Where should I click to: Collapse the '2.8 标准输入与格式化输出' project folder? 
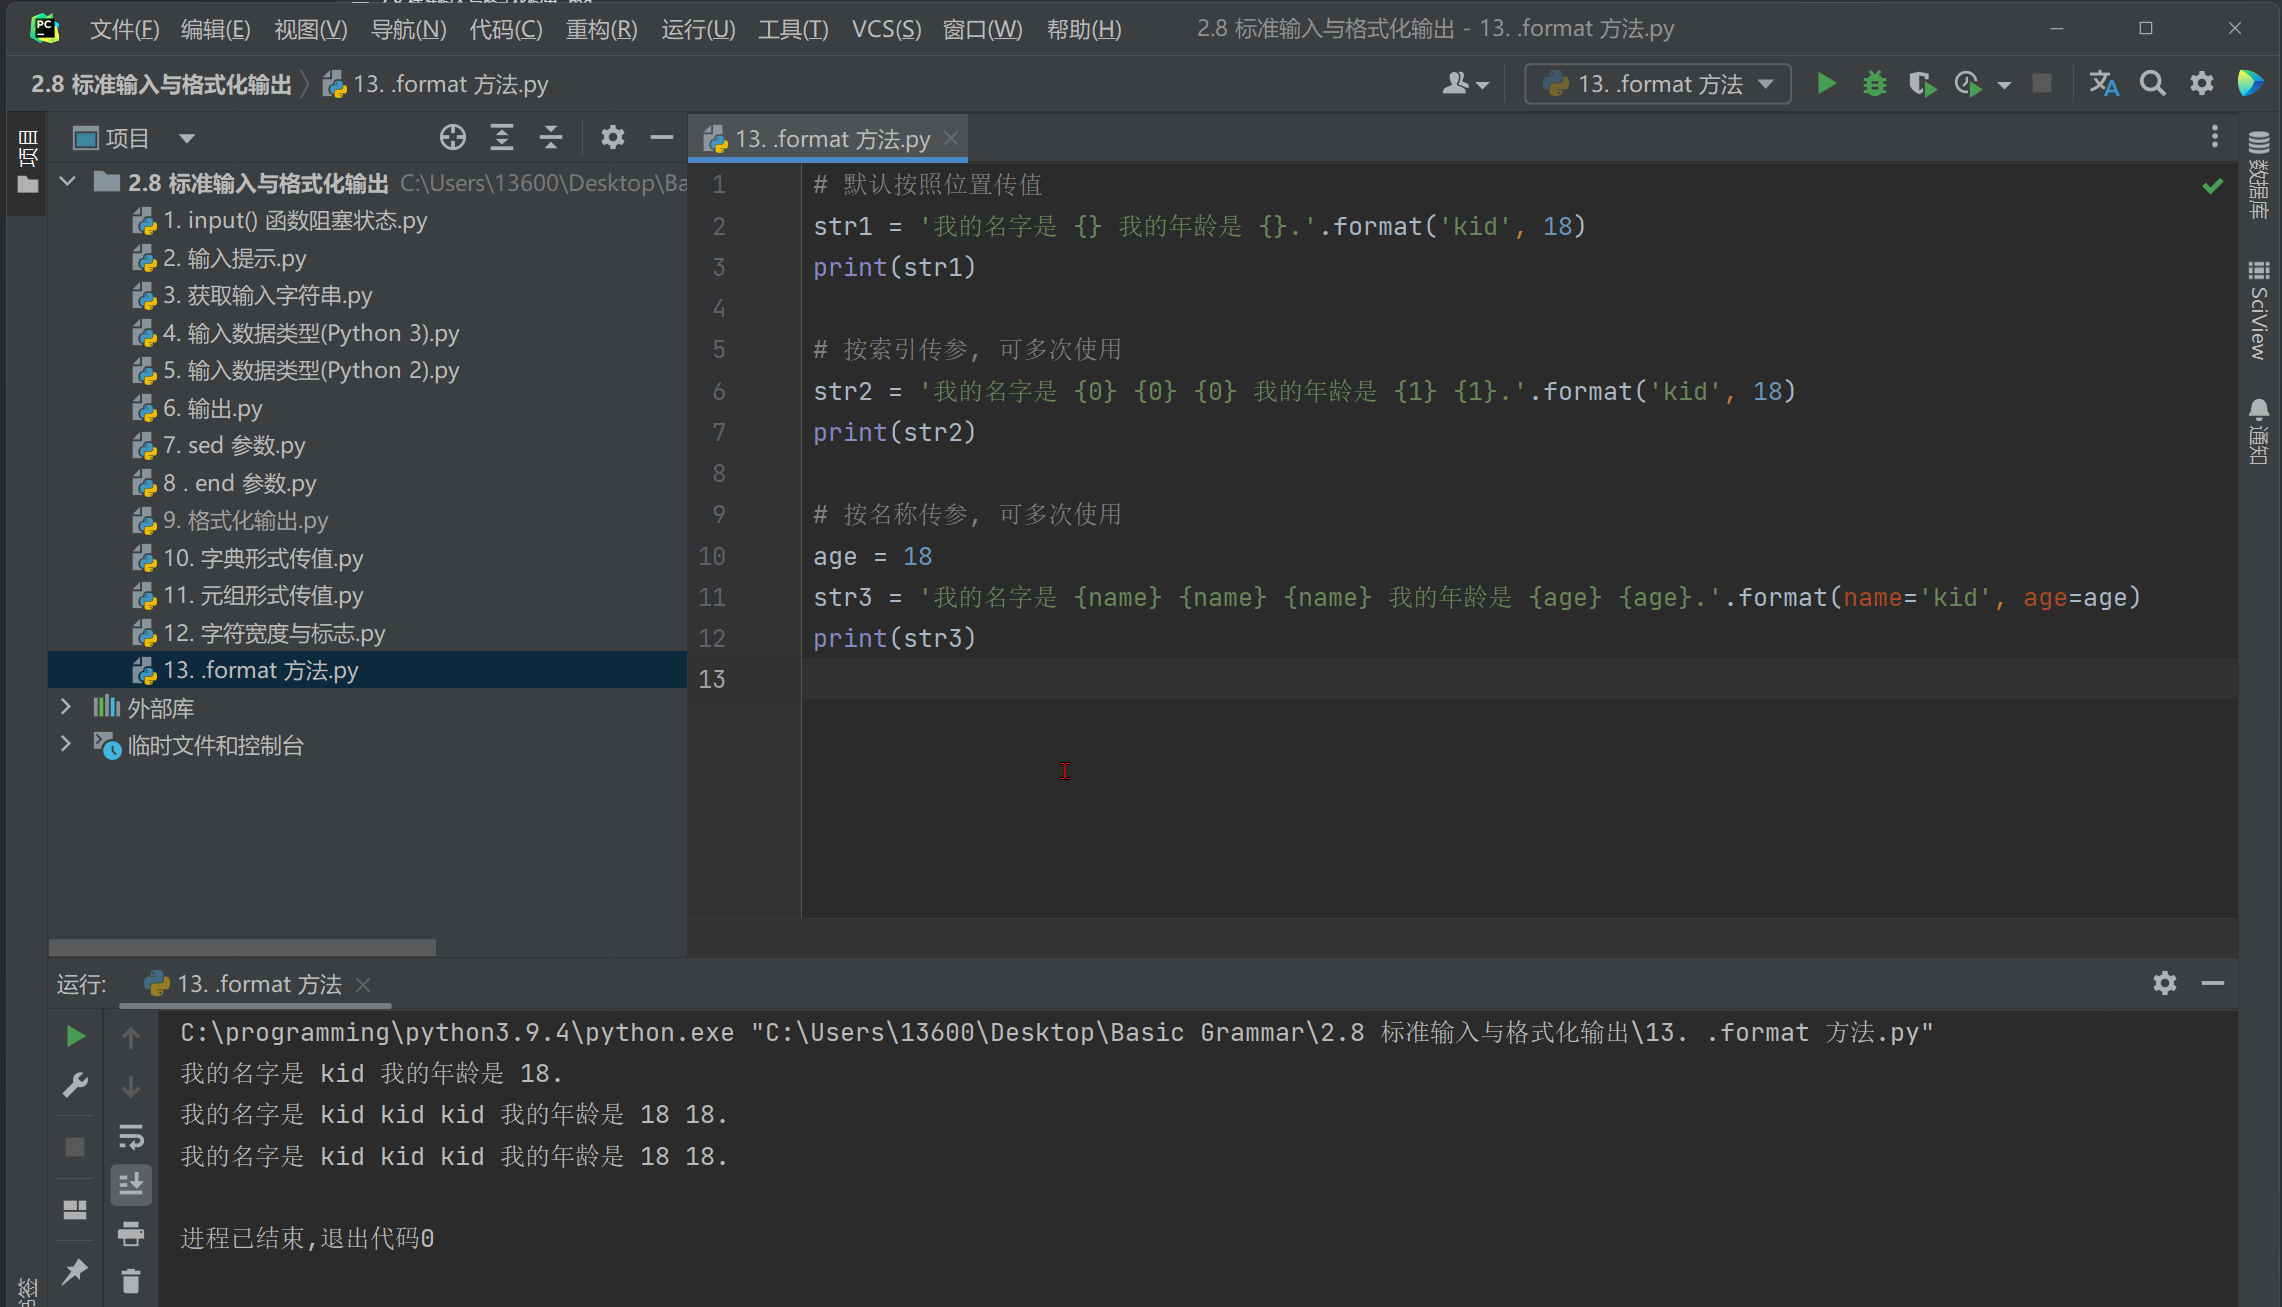coord(67,182)
